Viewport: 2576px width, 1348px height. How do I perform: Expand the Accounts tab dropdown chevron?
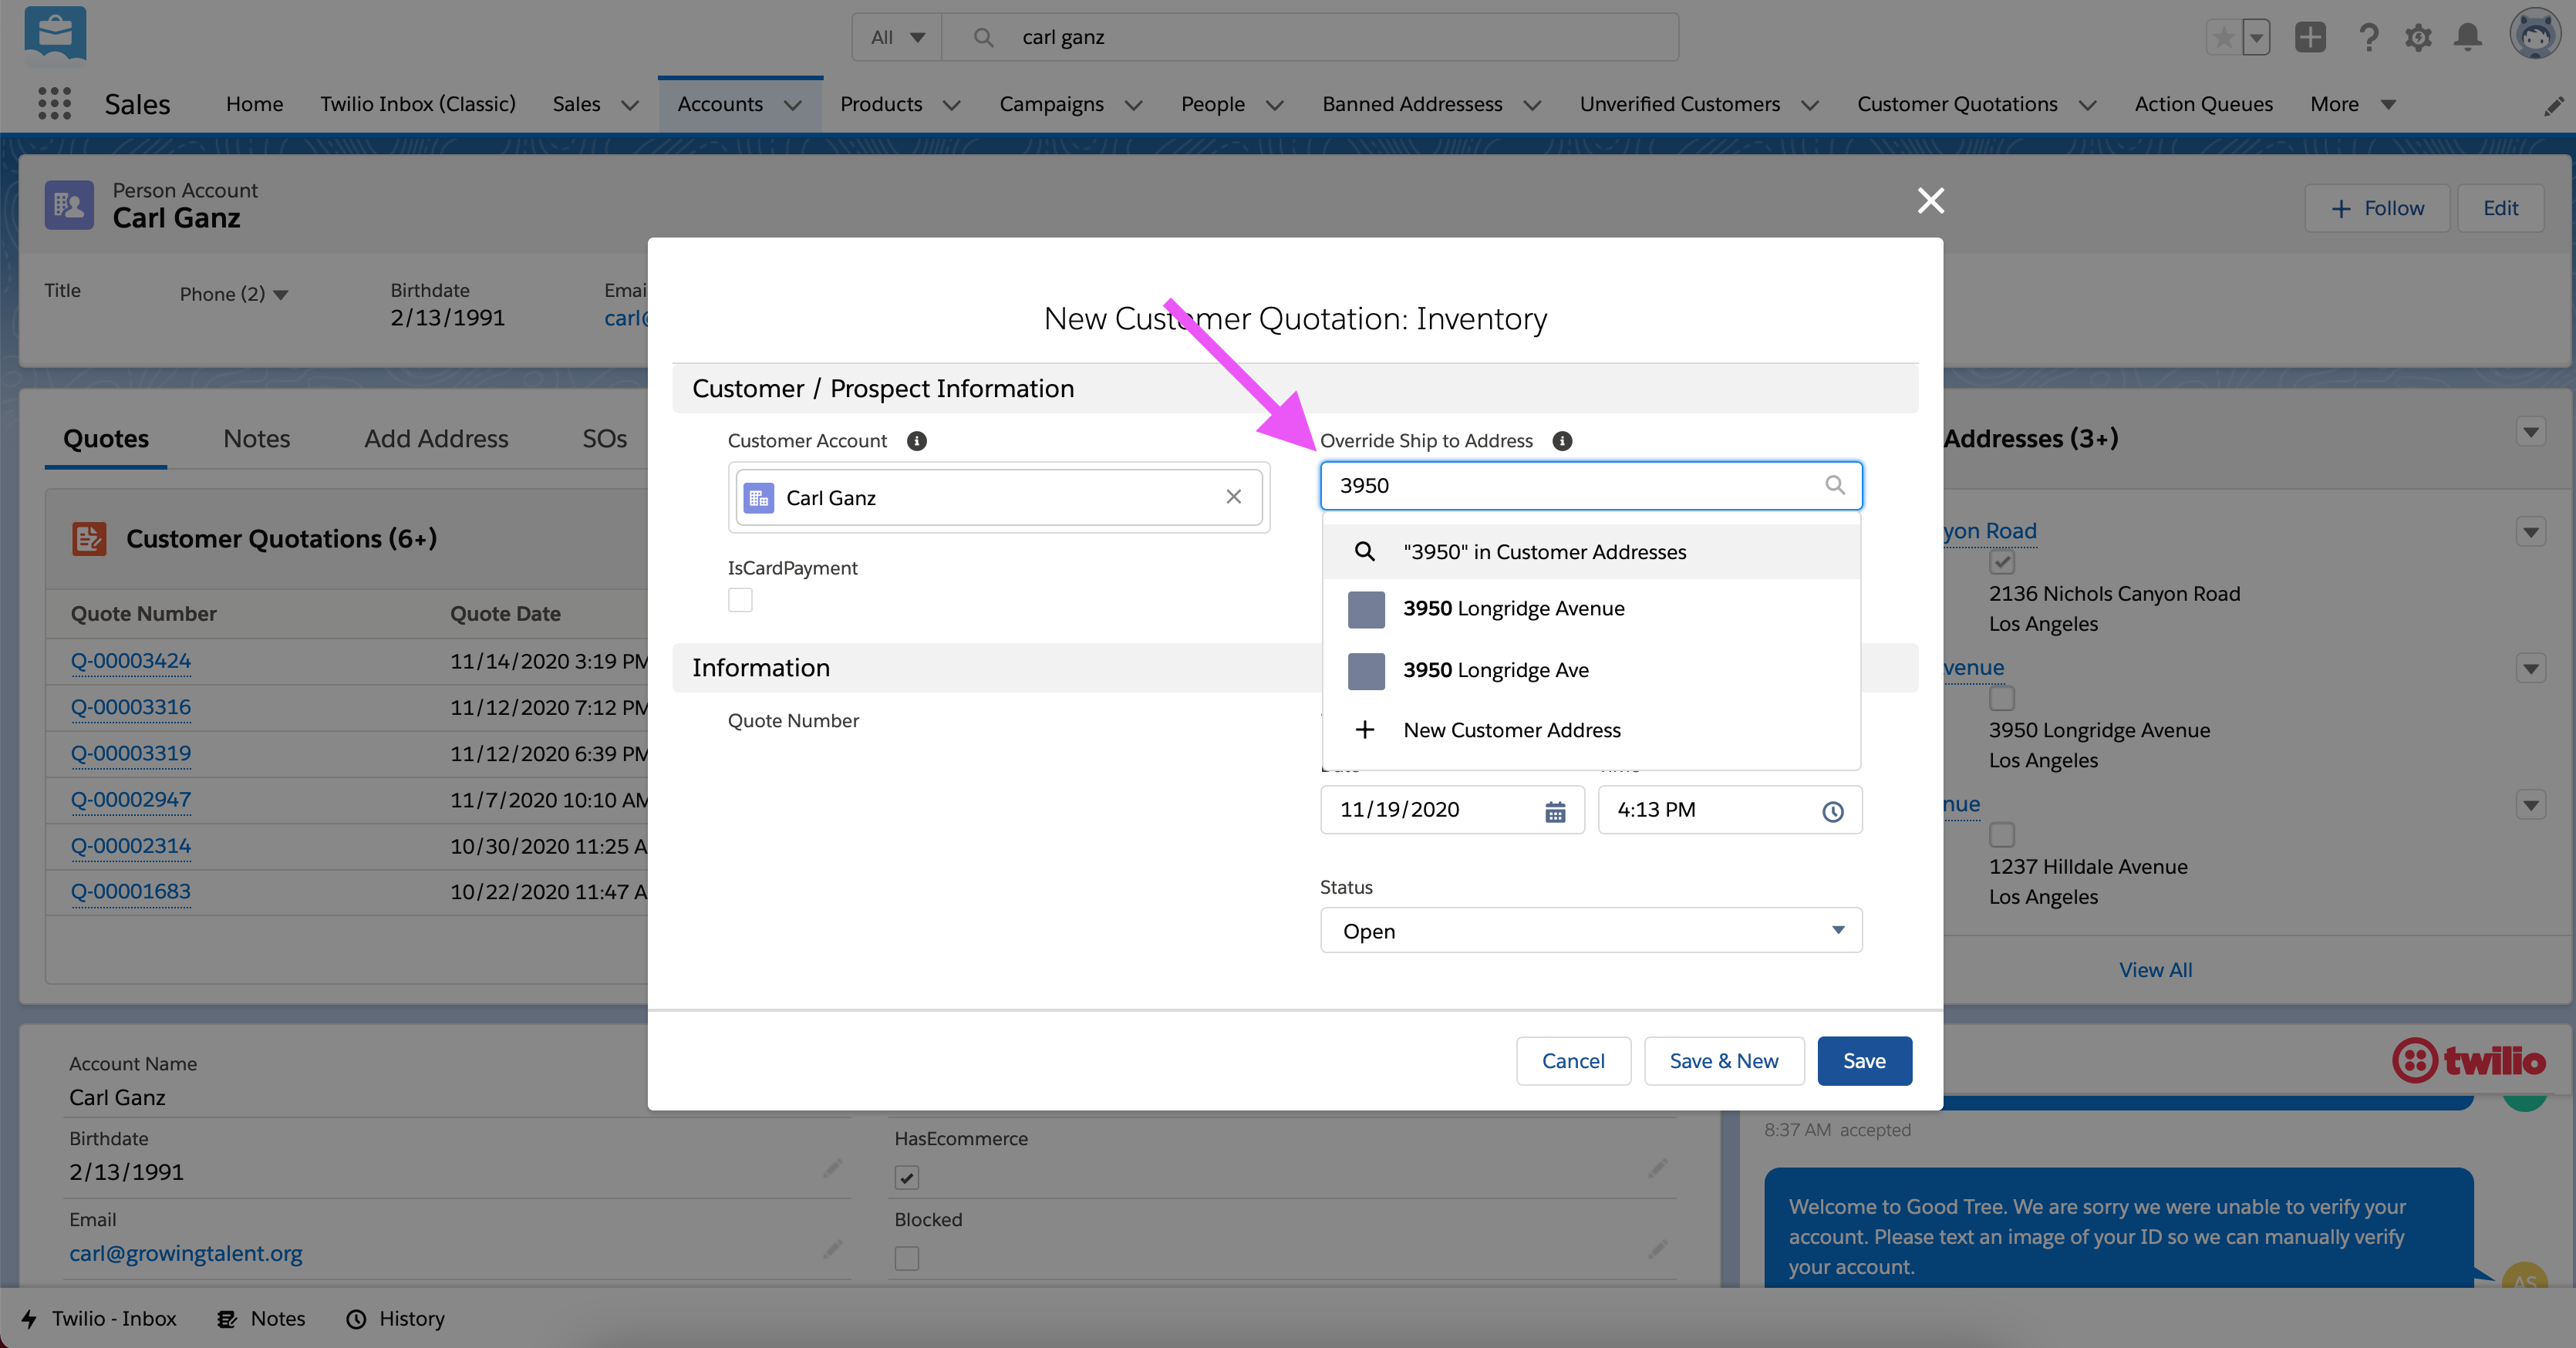point(793,105)
